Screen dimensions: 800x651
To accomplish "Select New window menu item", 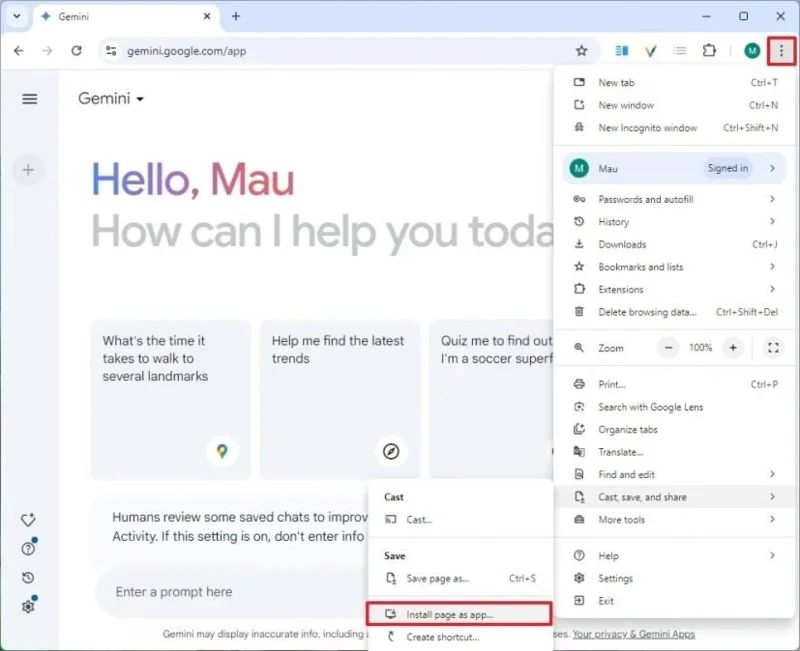I will (x=674, y=105).
